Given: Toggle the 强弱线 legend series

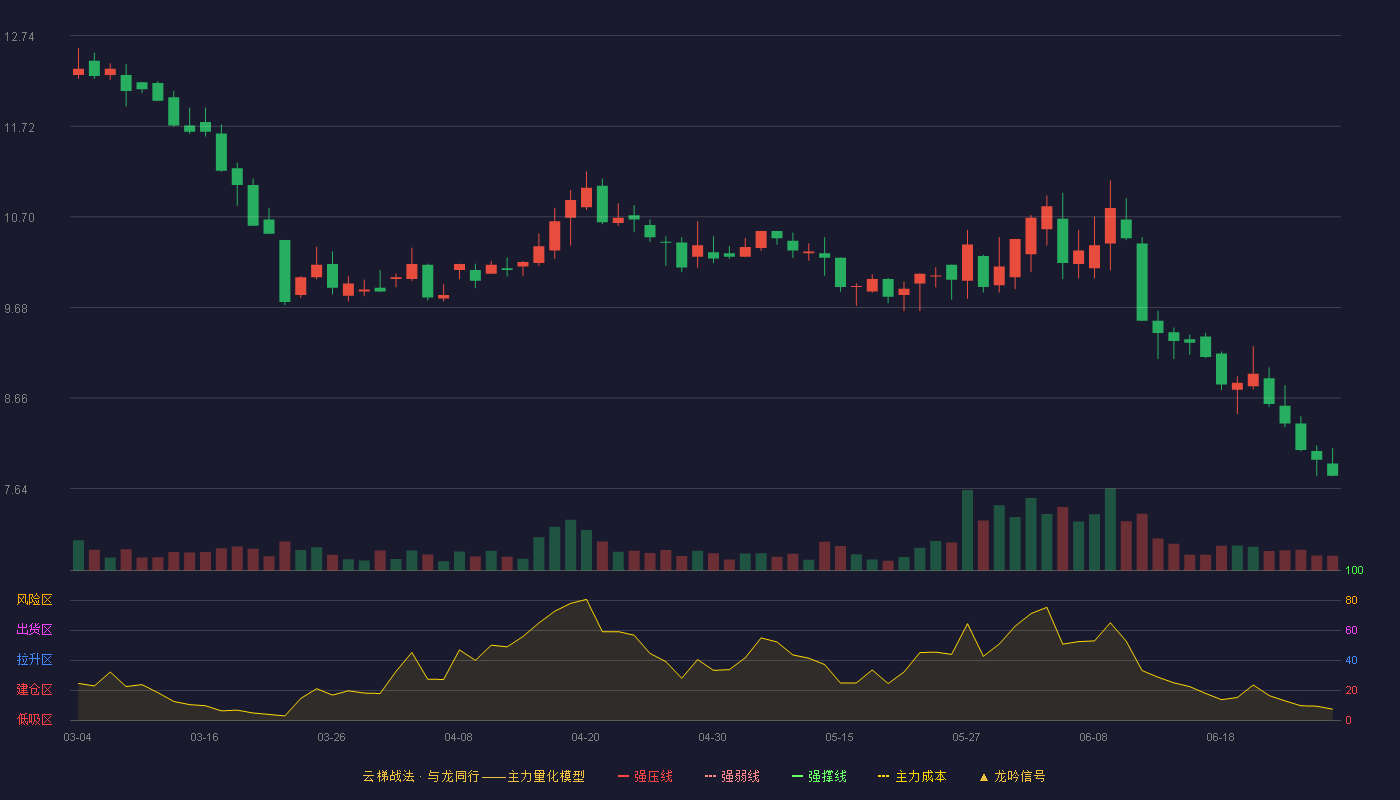Looking at the screenshot, I should tap(732, 776).
